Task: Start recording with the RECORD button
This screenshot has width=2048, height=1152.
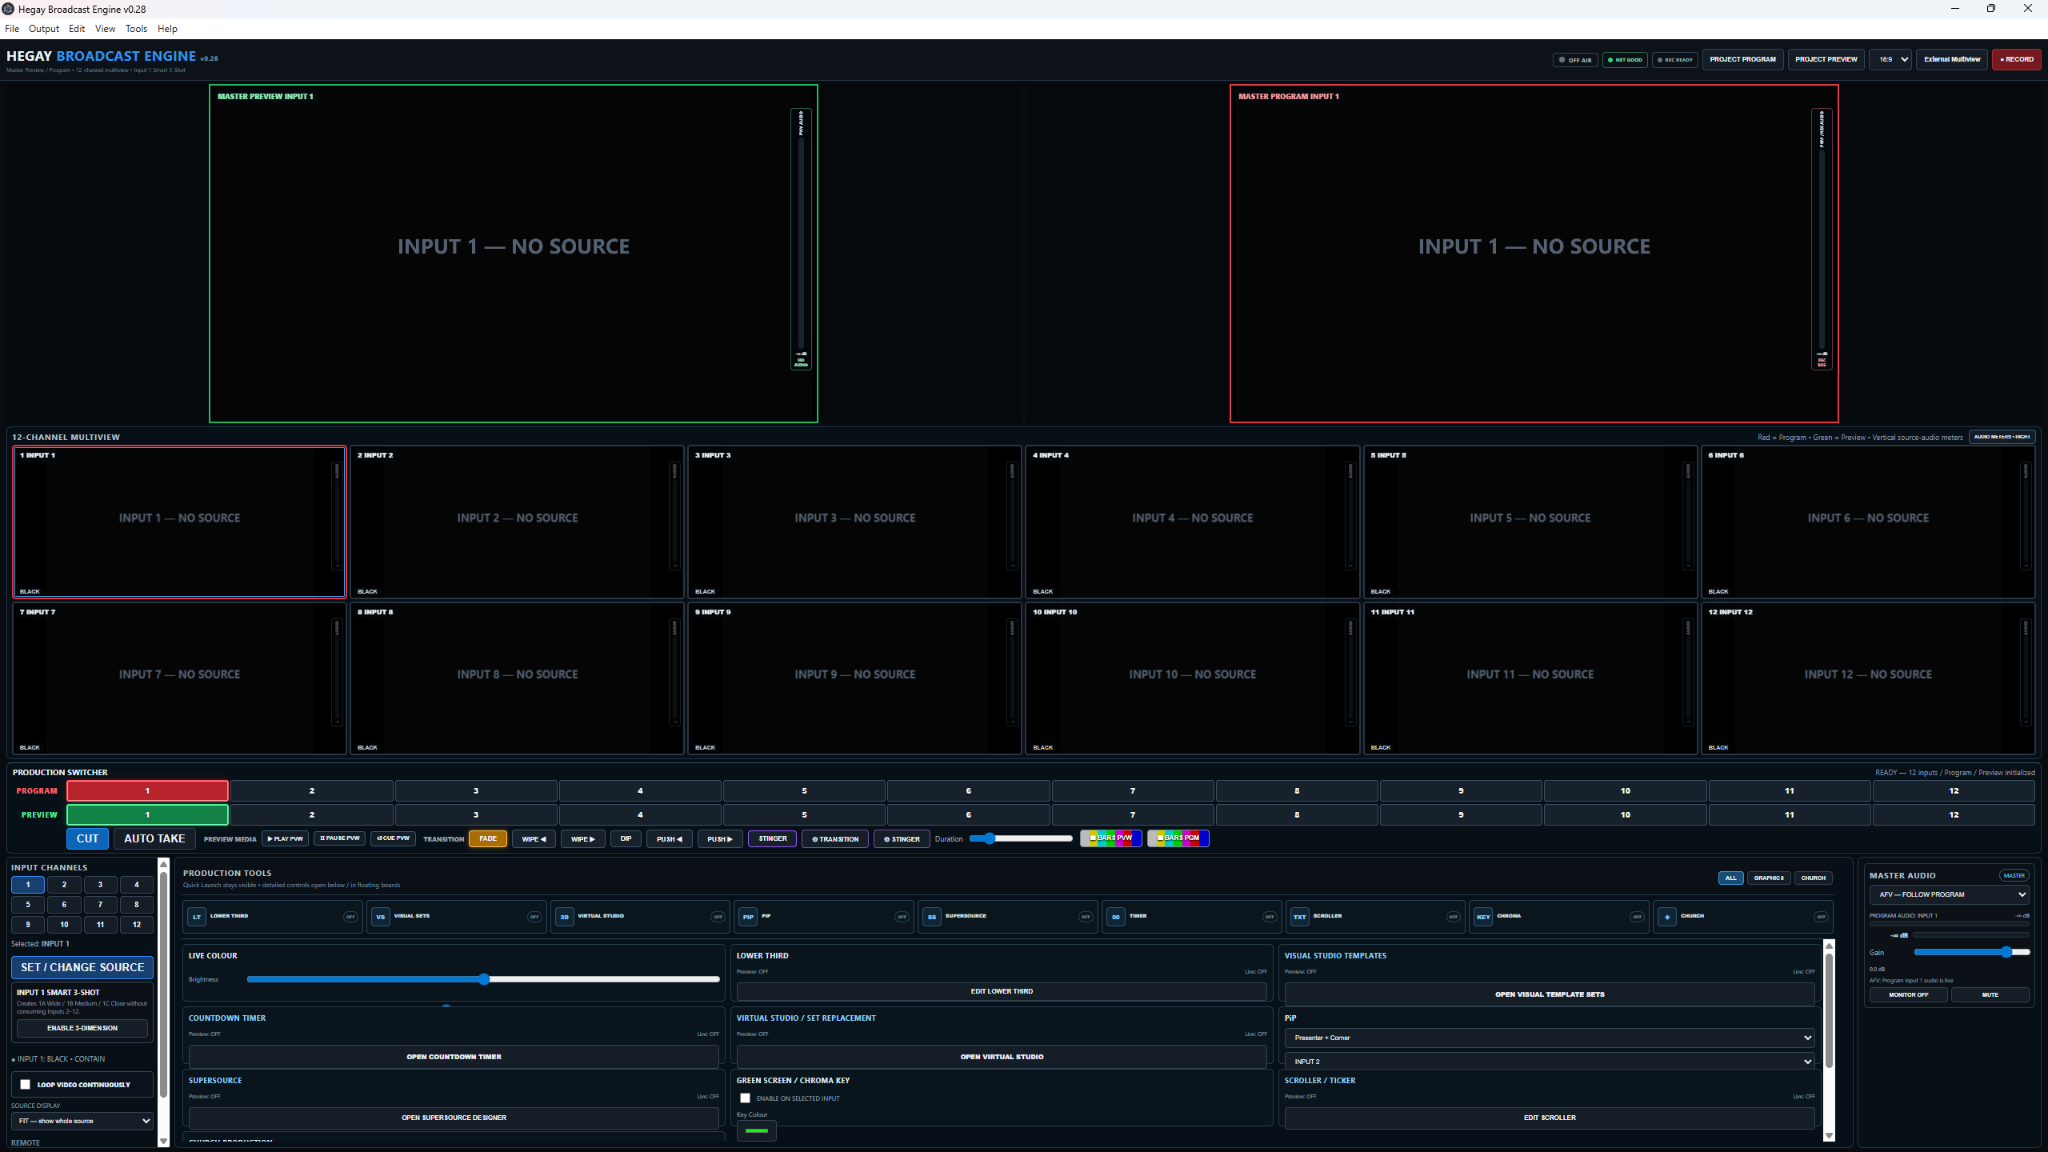Action: click(x=2016, y=60)
